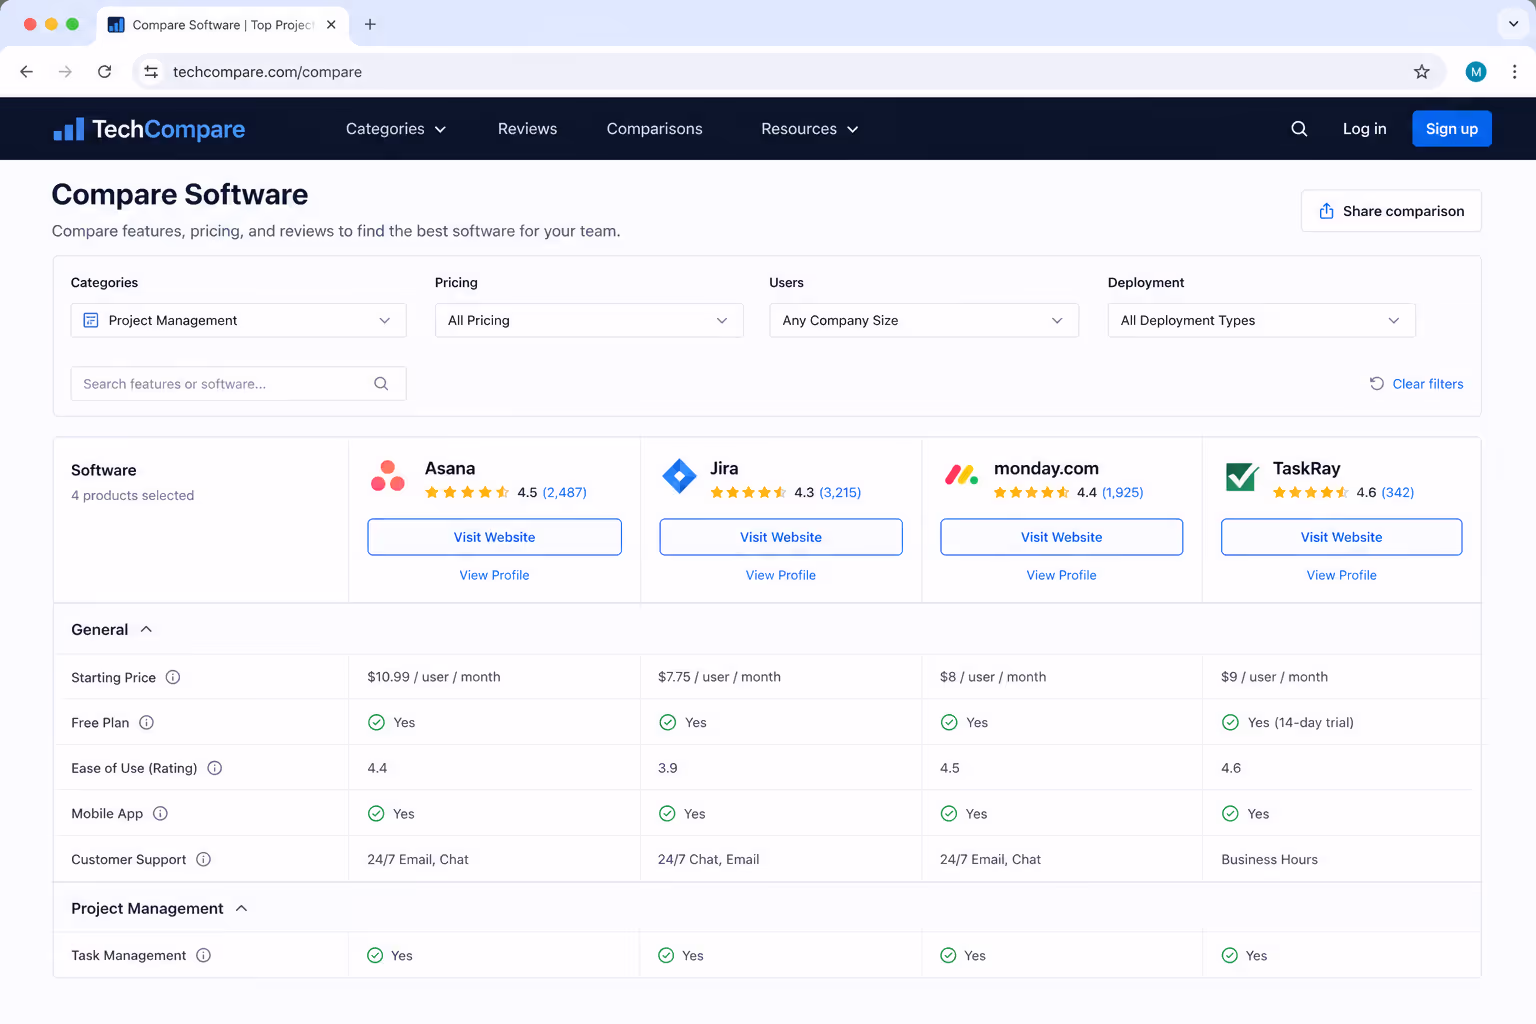Click the search icon in the features search box

381,384
